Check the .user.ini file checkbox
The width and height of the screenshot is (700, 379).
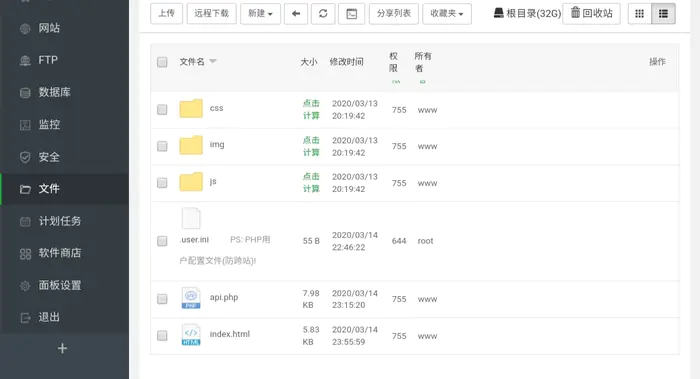(162, 241)
